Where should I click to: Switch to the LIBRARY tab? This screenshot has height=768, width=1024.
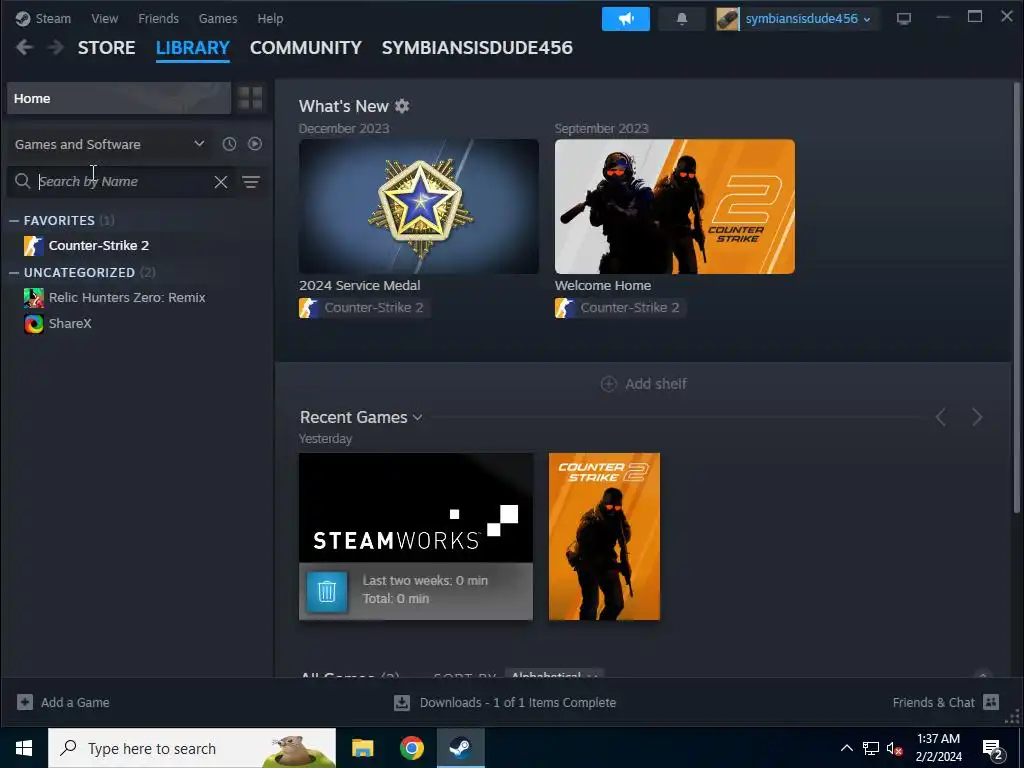click(x=193, y=48)
